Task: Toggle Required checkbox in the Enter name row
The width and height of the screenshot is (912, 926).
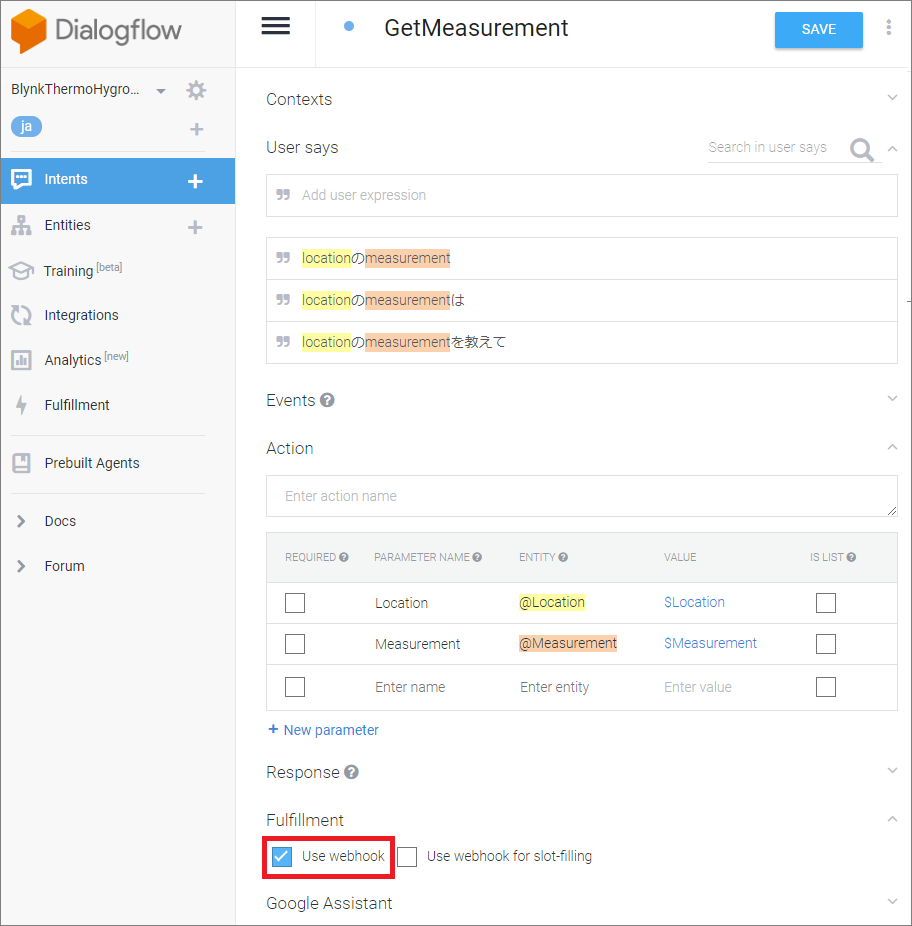Action: point(295,687)
